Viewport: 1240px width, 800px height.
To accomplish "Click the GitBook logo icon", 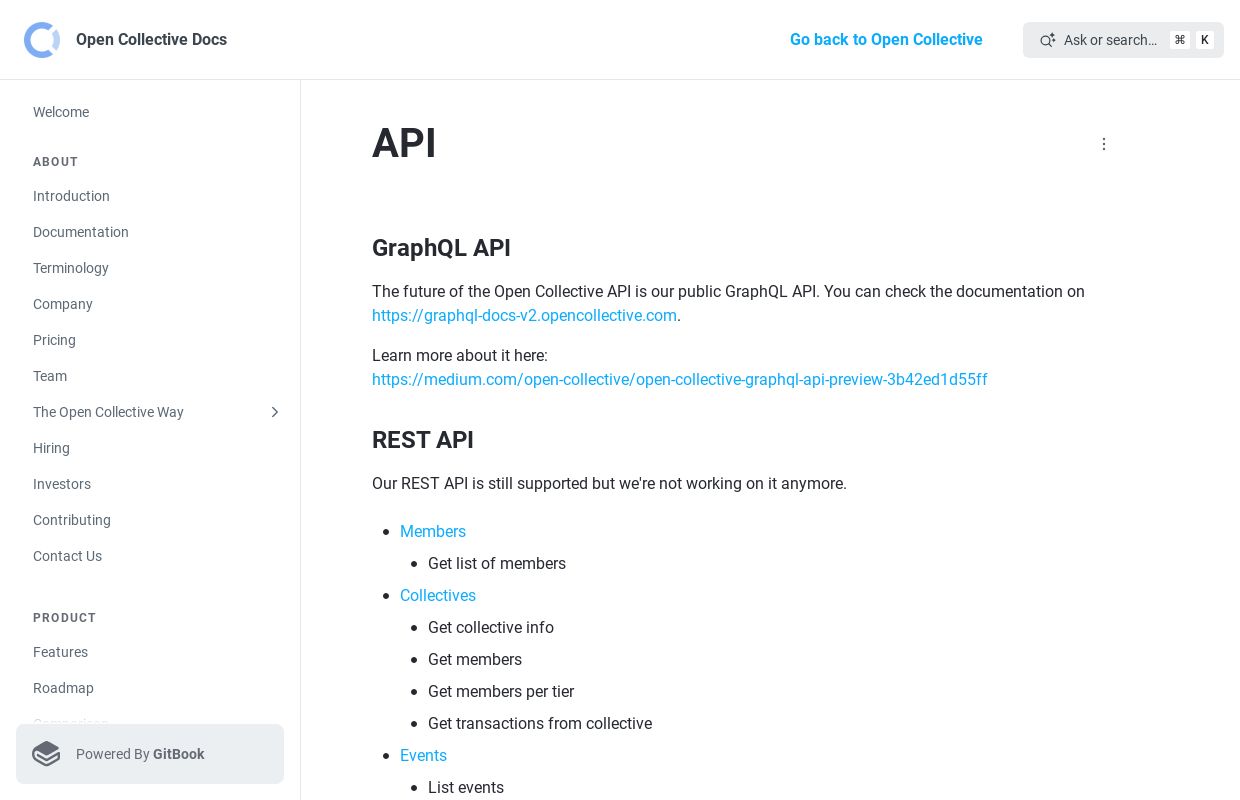I will (x=46, y=754).
